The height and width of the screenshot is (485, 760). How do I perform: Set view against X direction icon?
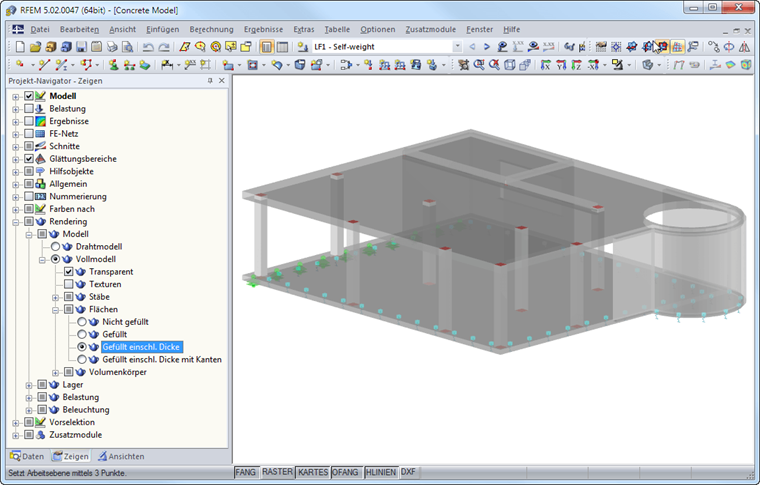click(593, 64)
